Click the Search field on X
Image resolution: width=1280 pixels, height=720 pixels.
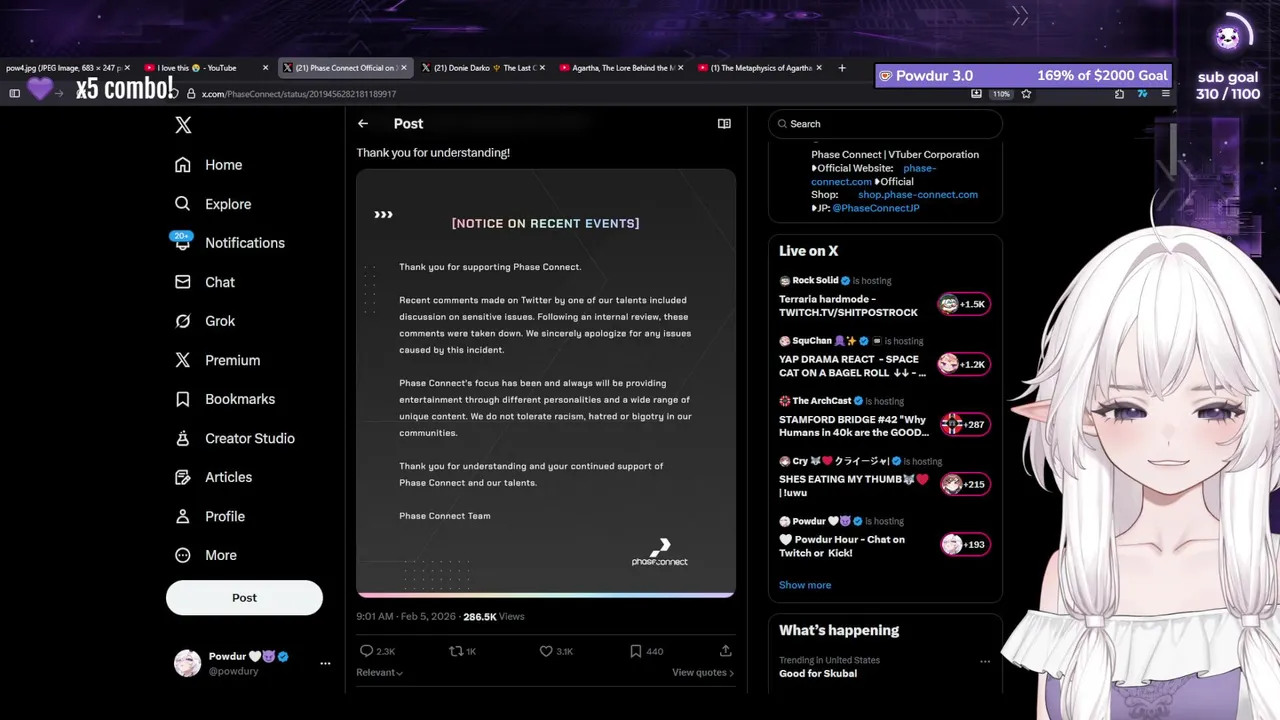coord(885,124)
